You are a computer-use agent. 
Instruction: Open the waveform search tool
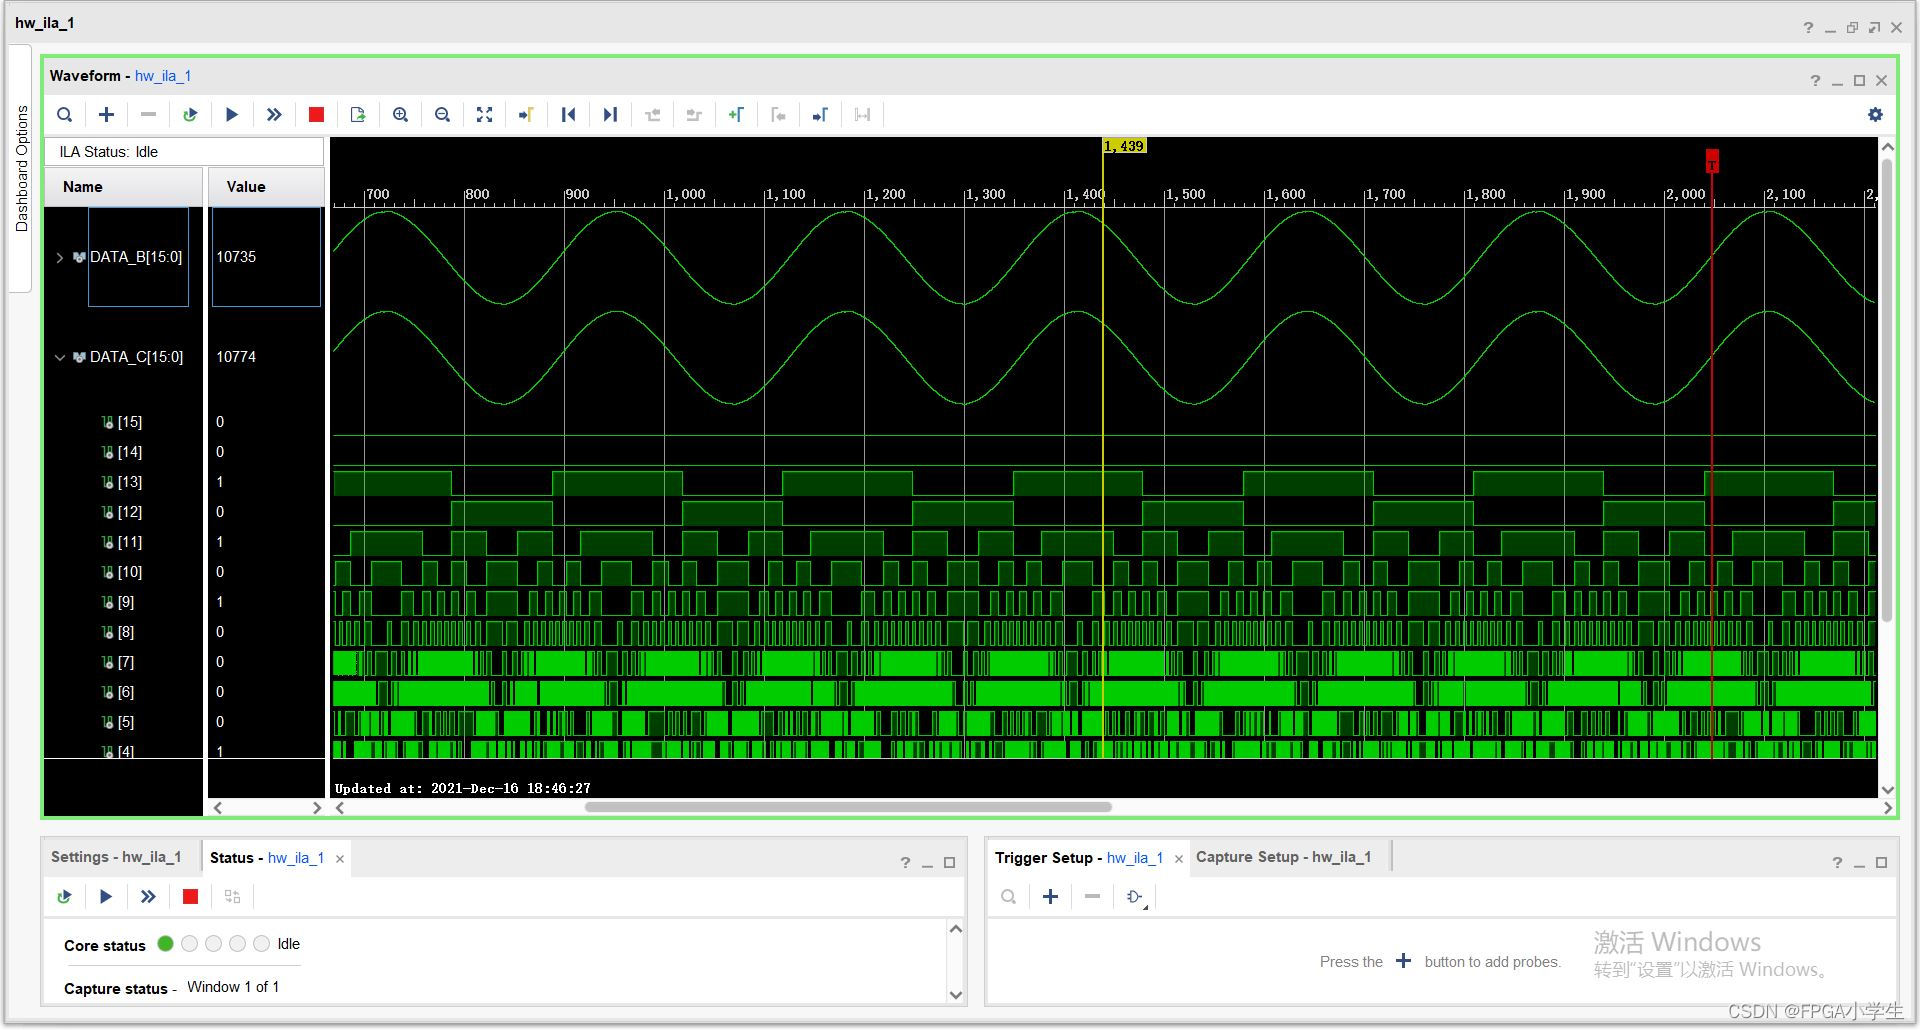64,115
